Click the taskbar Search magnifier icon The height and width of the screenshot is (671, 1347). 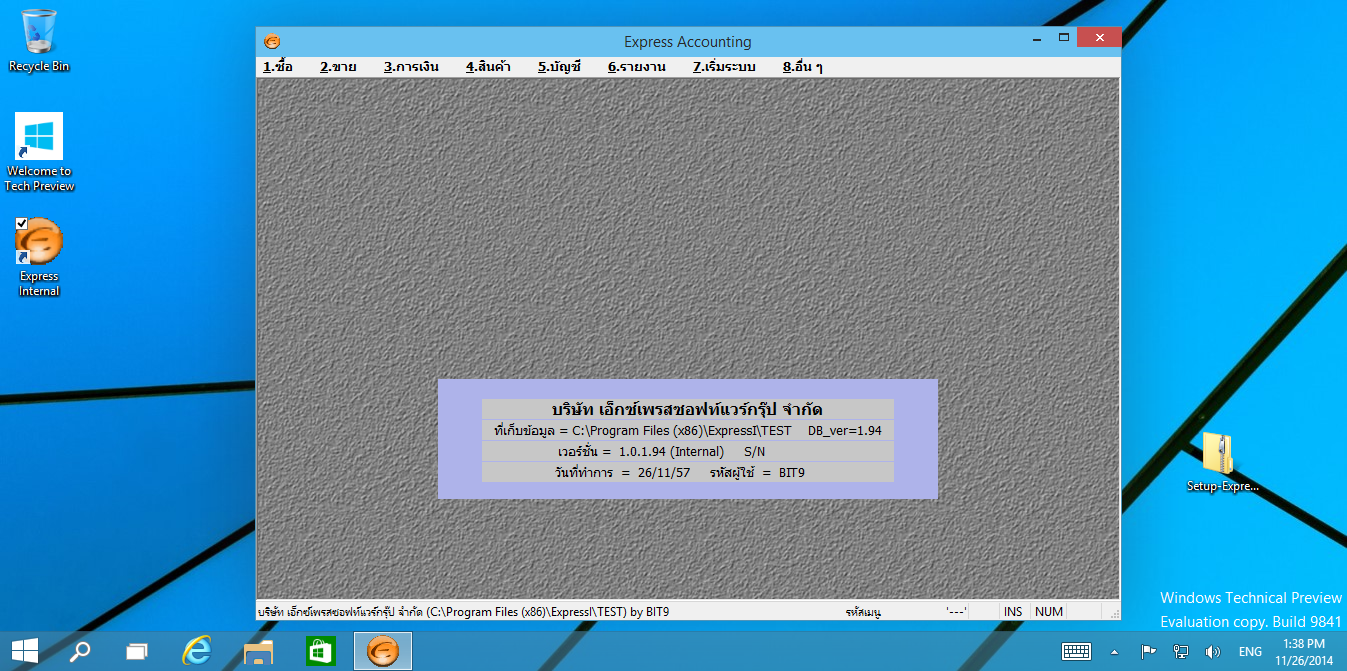click(79, 651)
